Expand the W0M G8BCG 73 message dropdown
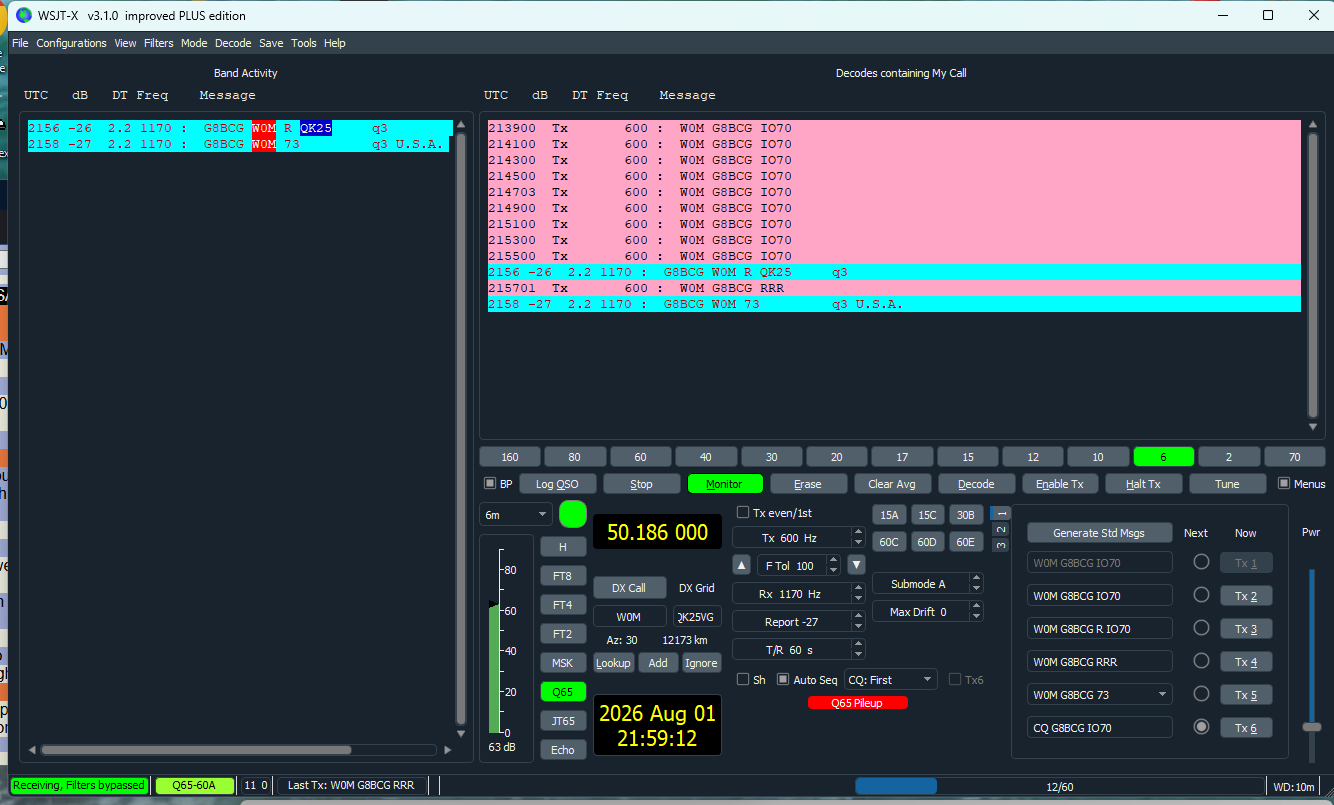 coord(1162,694)
